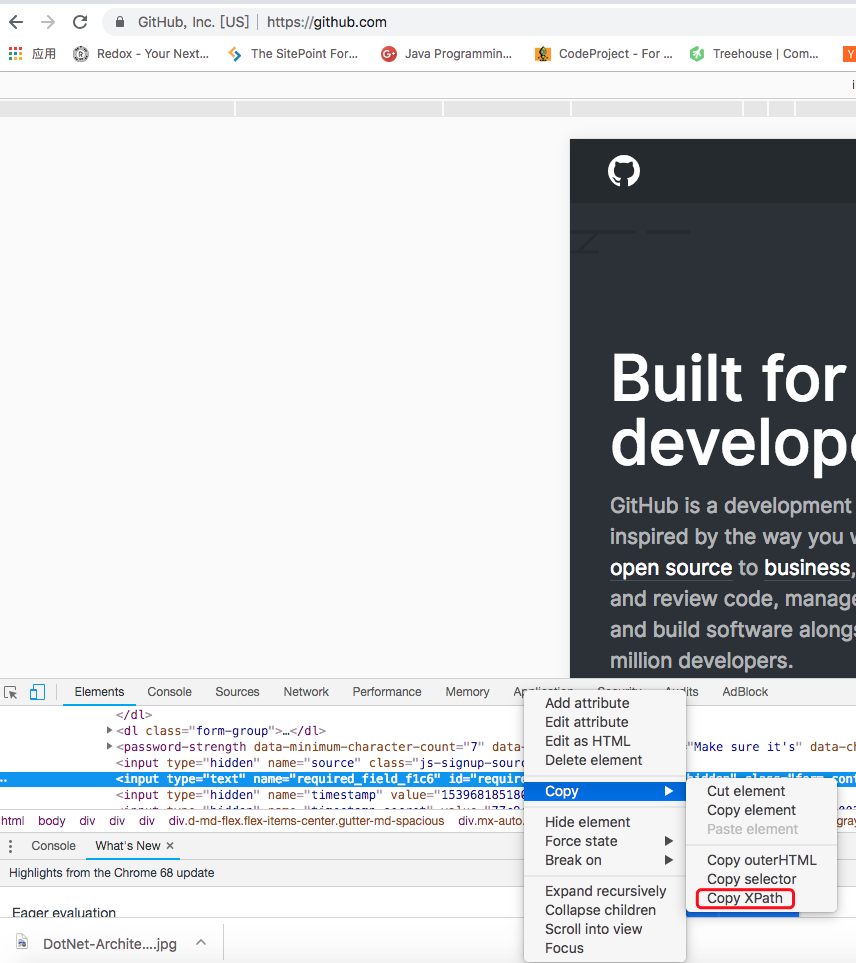
Task: Click the GitHub octocat logo
Action: [x=624, y=171]
